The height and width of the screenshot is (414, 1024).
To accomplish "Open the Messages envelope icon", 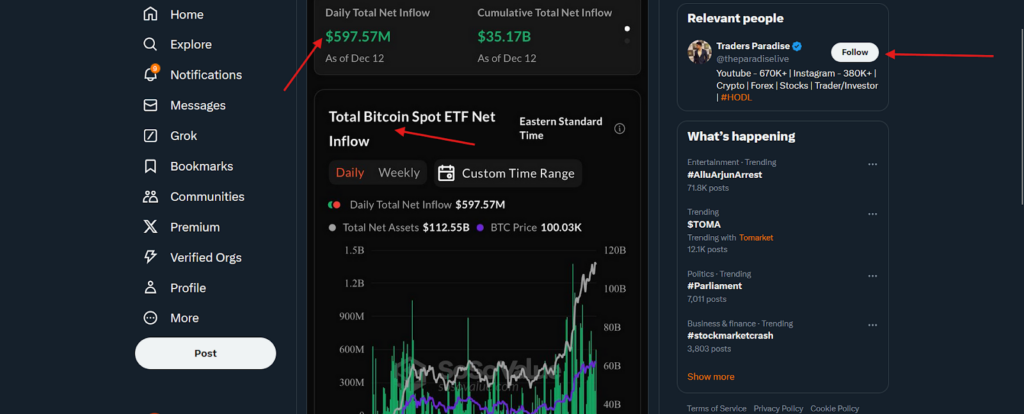I will click(150, 105).
